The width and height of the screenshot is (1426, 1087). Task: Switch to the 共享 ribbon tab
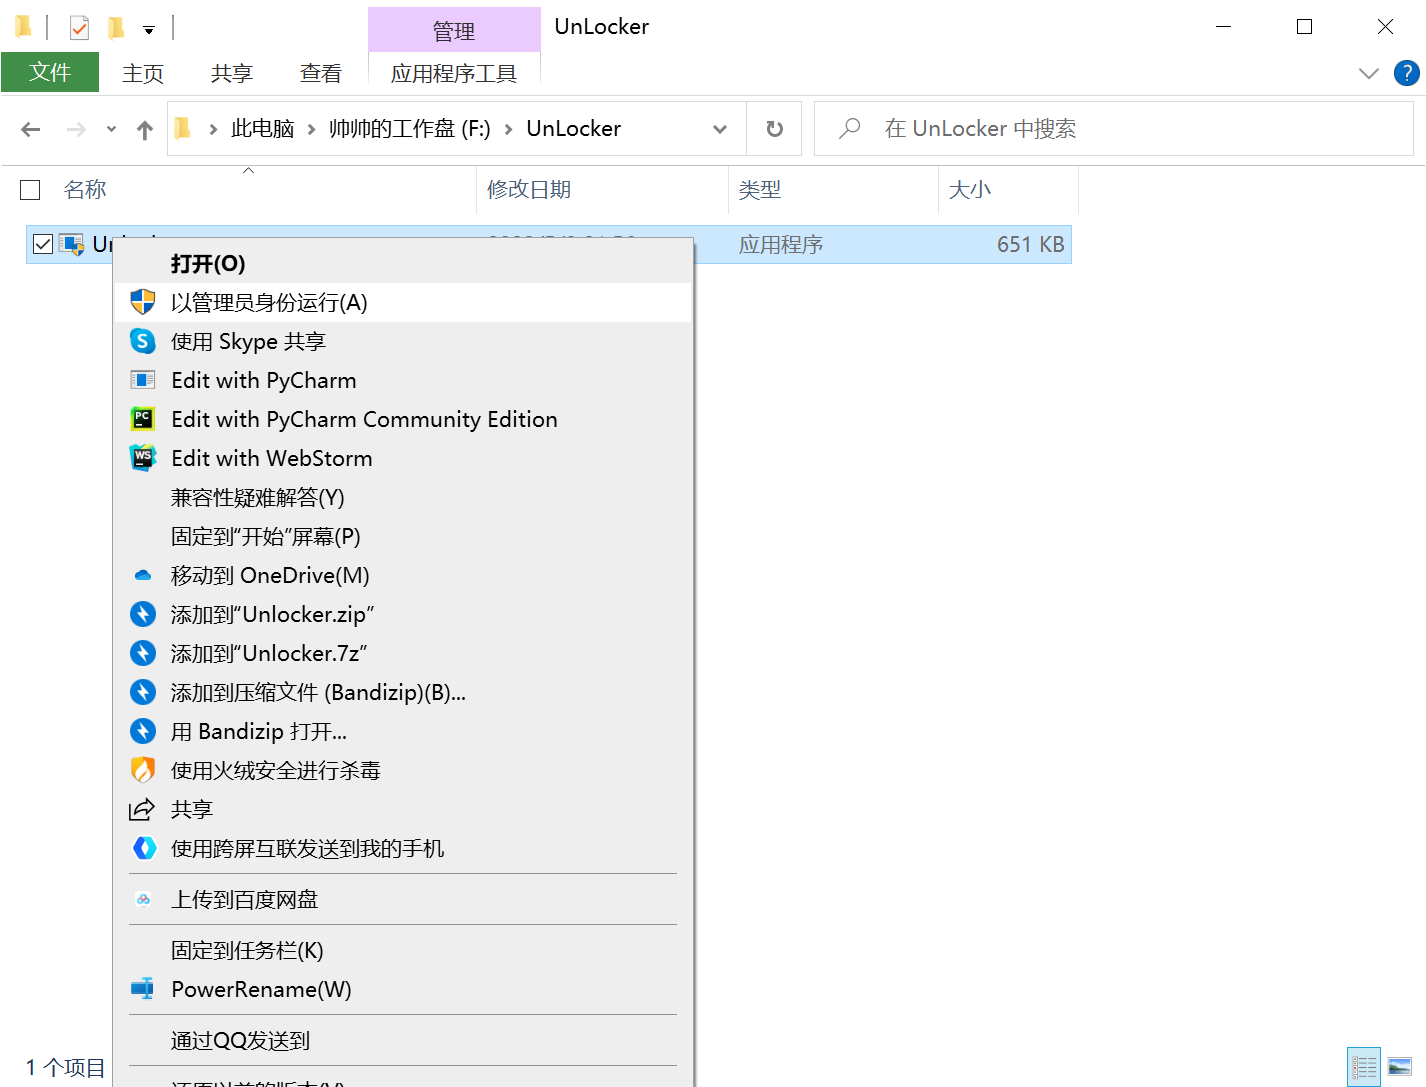pyautogui.click(x=232, y=73)
